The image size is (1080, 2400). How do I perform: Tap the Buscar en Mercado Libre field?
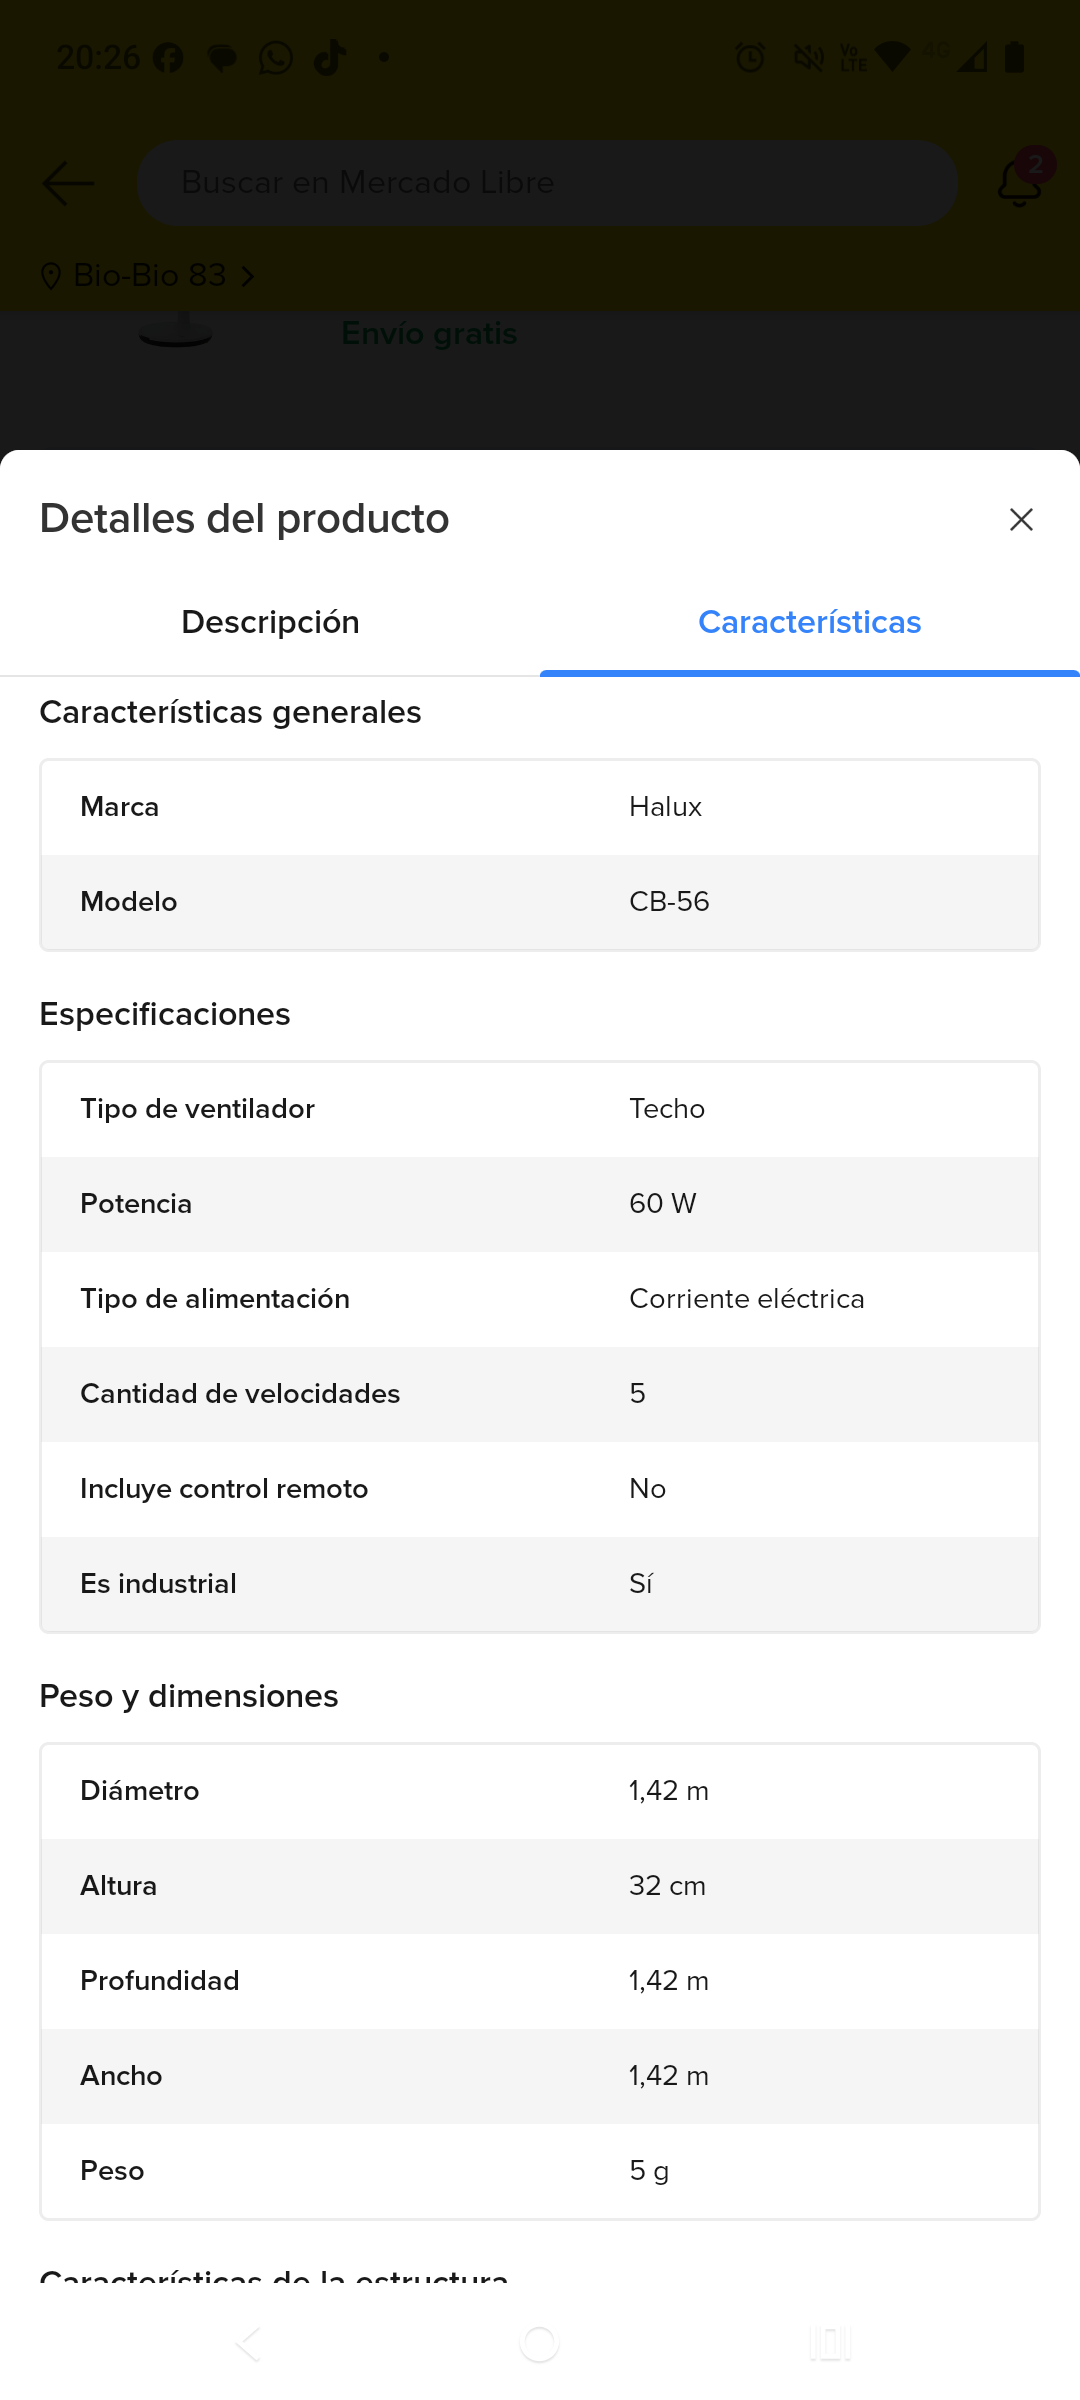click(x=547, y=183)
